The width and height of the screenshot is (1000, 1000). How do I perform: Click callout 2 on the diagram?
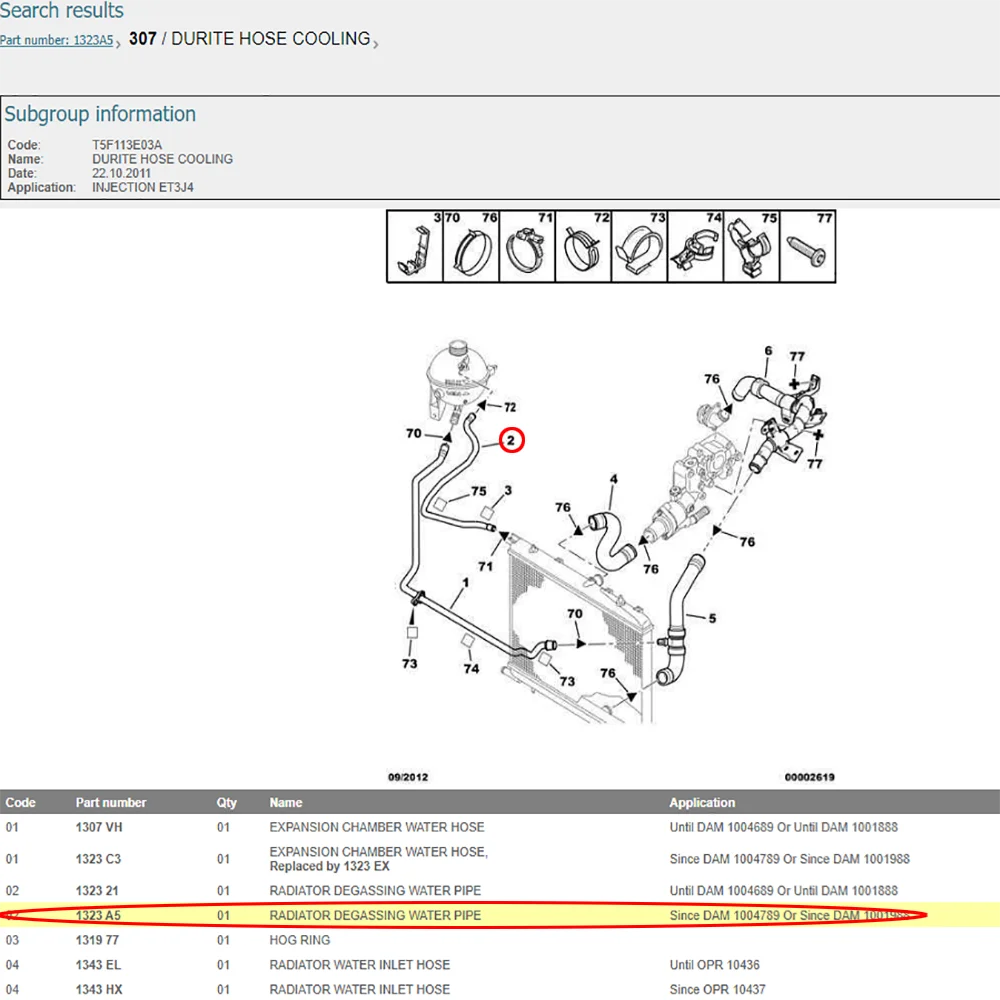[x=511, y=440]
